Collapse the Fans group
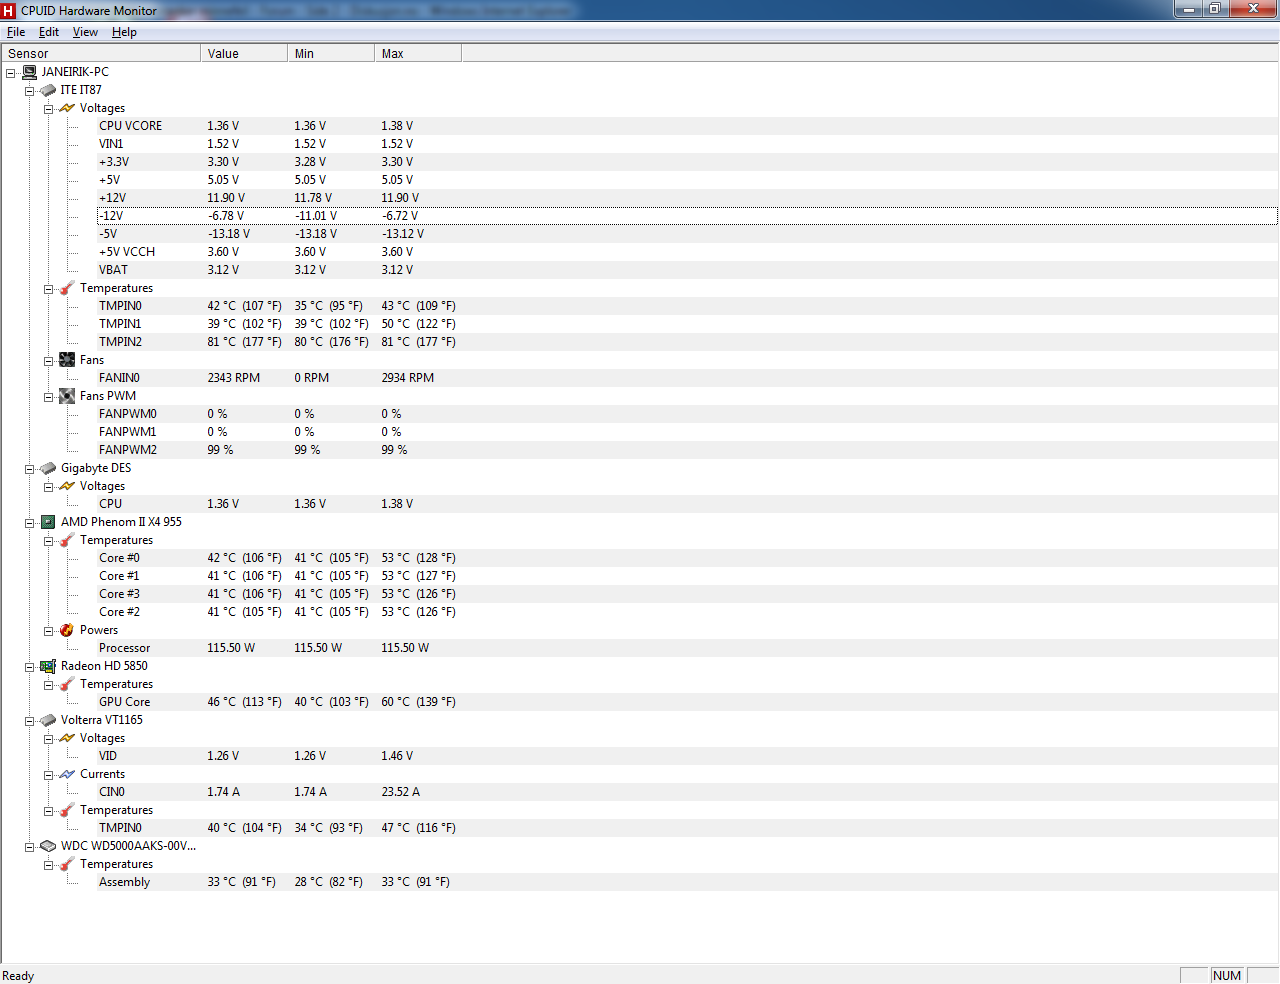The height and width of the screenshot is (984, 1280). [x=48, y=361]
